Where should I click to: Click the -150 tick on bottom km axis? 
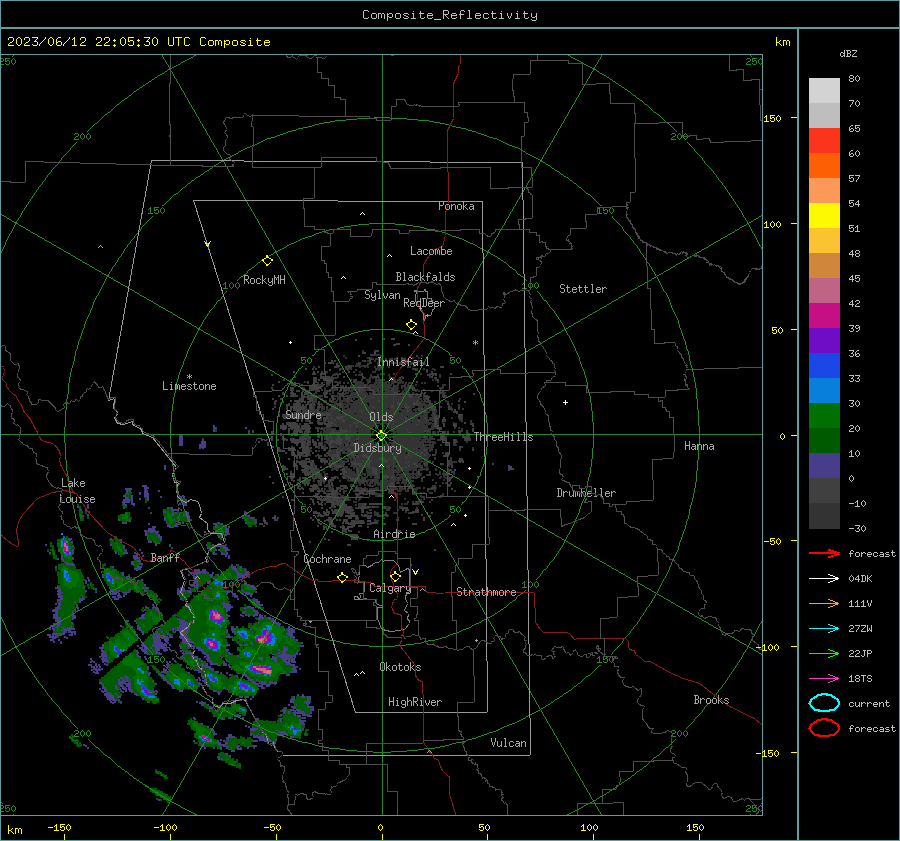click(59, 827)
